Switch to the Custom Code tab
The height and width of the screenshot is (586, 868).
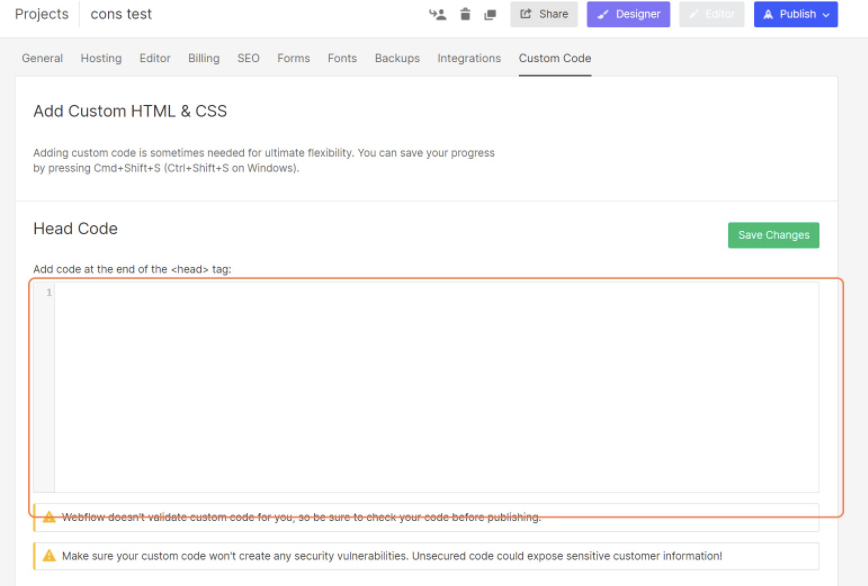tap(554, 58)
